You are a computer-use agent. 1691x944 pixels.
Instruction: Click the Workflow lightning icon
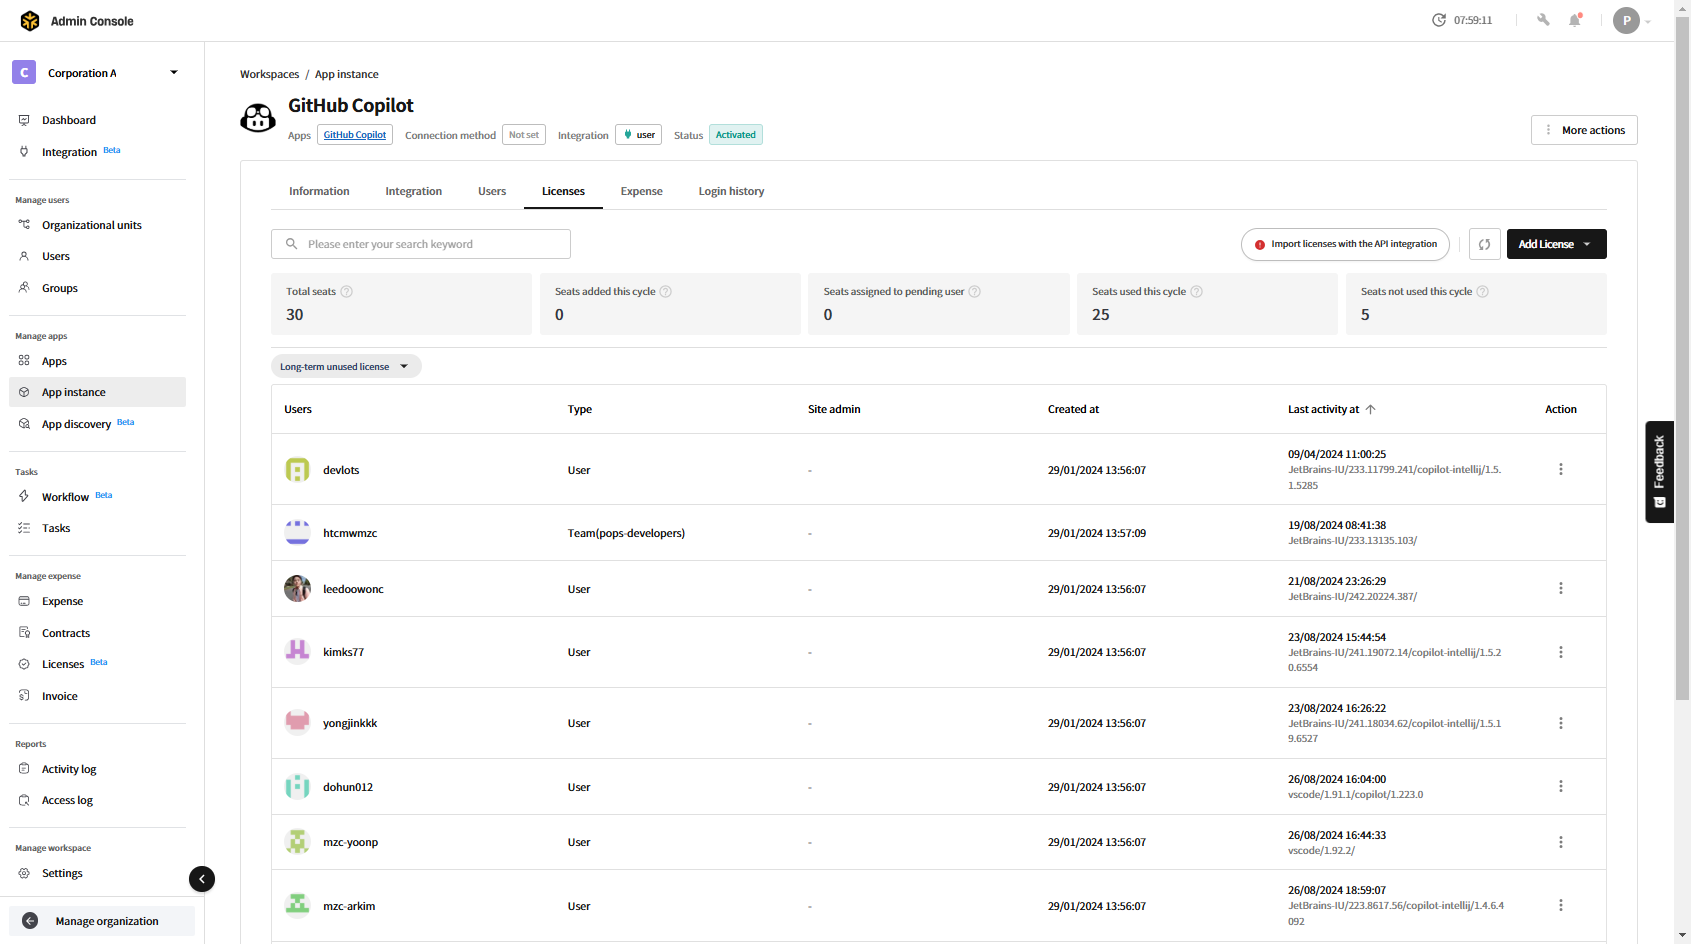pos(24,497)
